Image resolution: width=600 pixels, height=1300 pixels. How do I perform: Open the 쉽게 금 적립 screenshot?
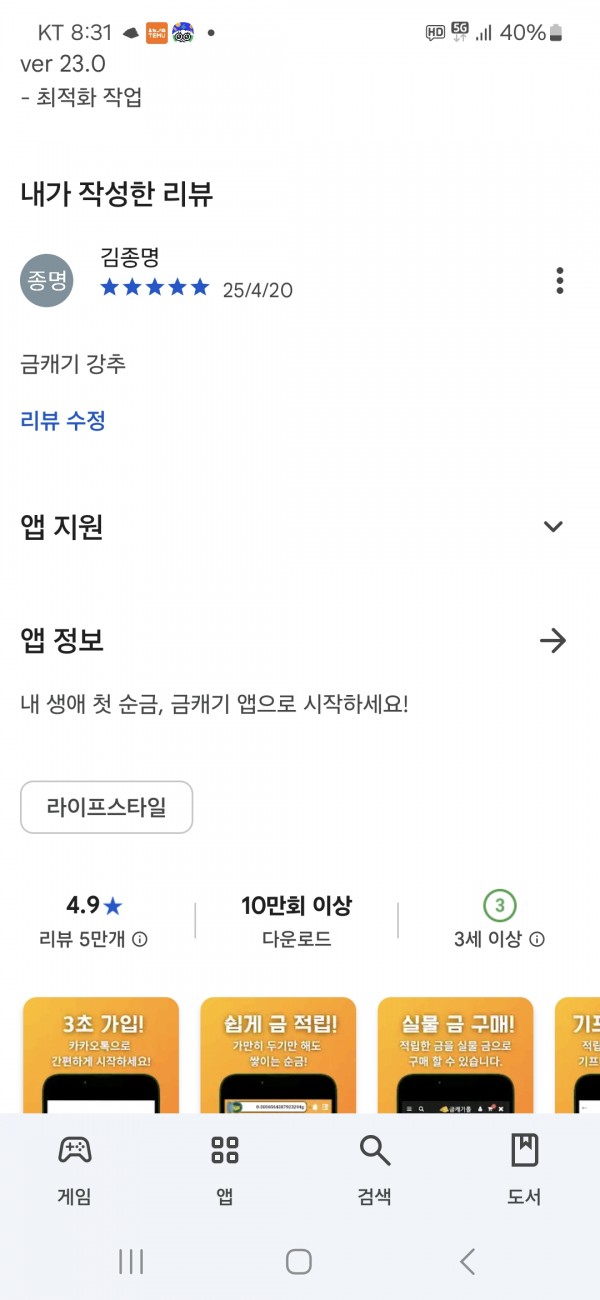(278, 1055)
